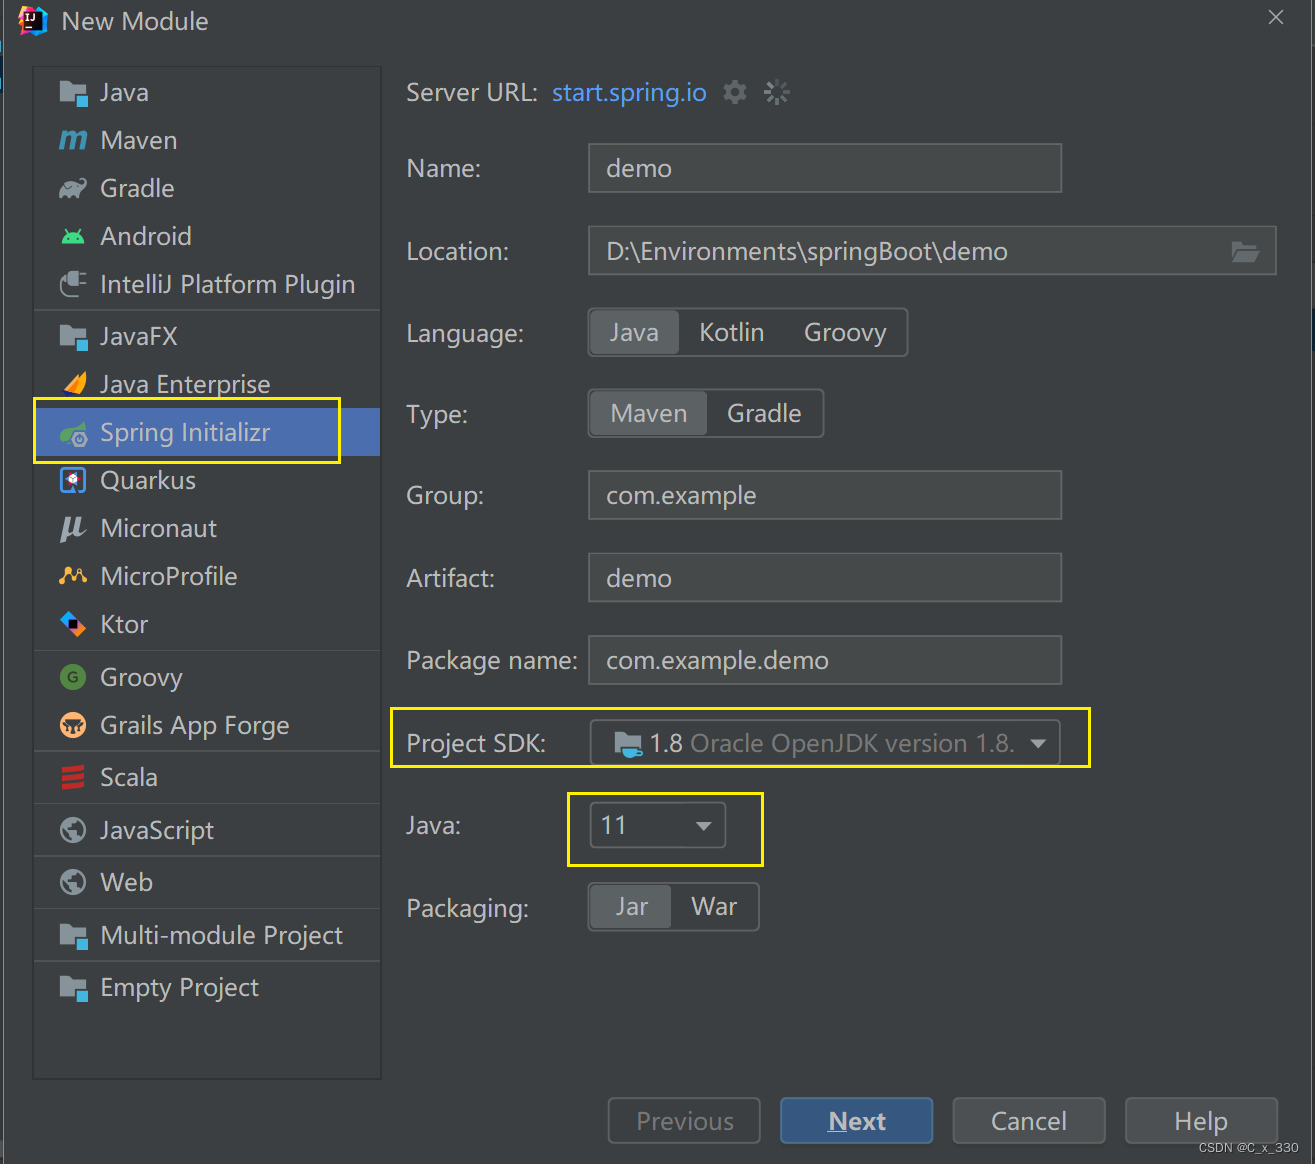Click the Spring Initializr leaf icon

coord(73,433)
